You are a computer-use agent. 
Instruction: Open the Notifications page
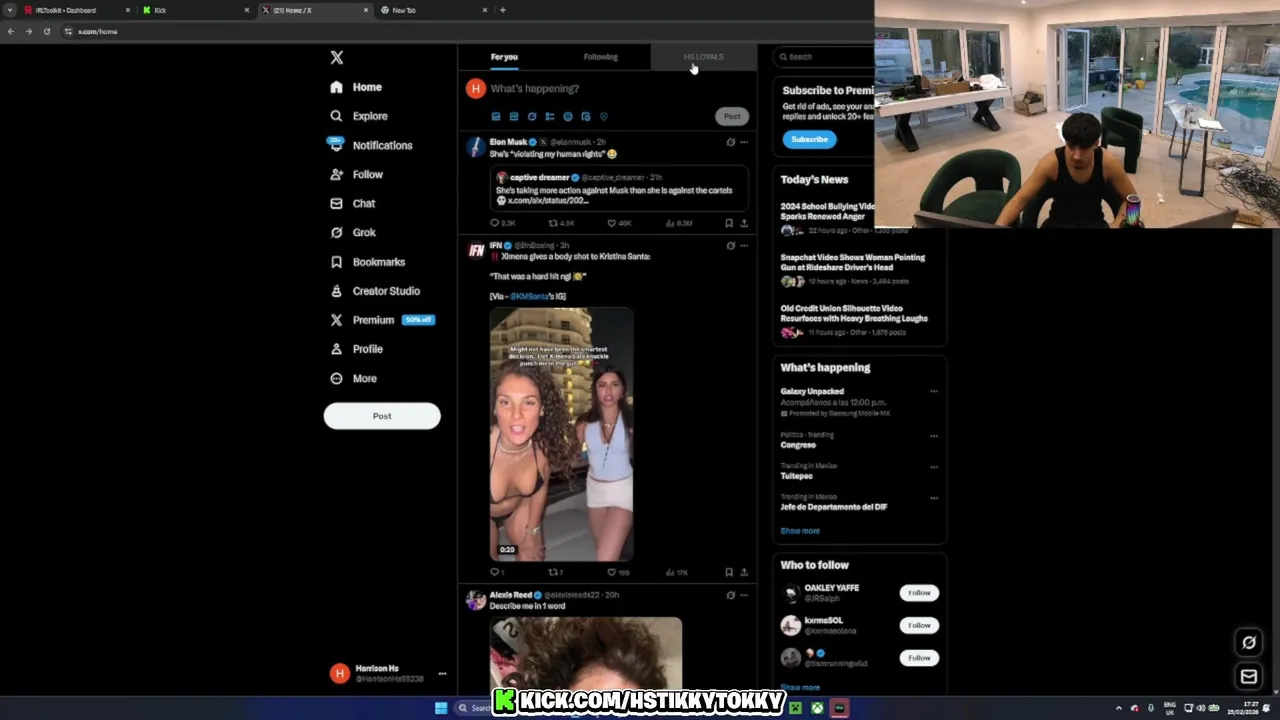coord(369,145)
